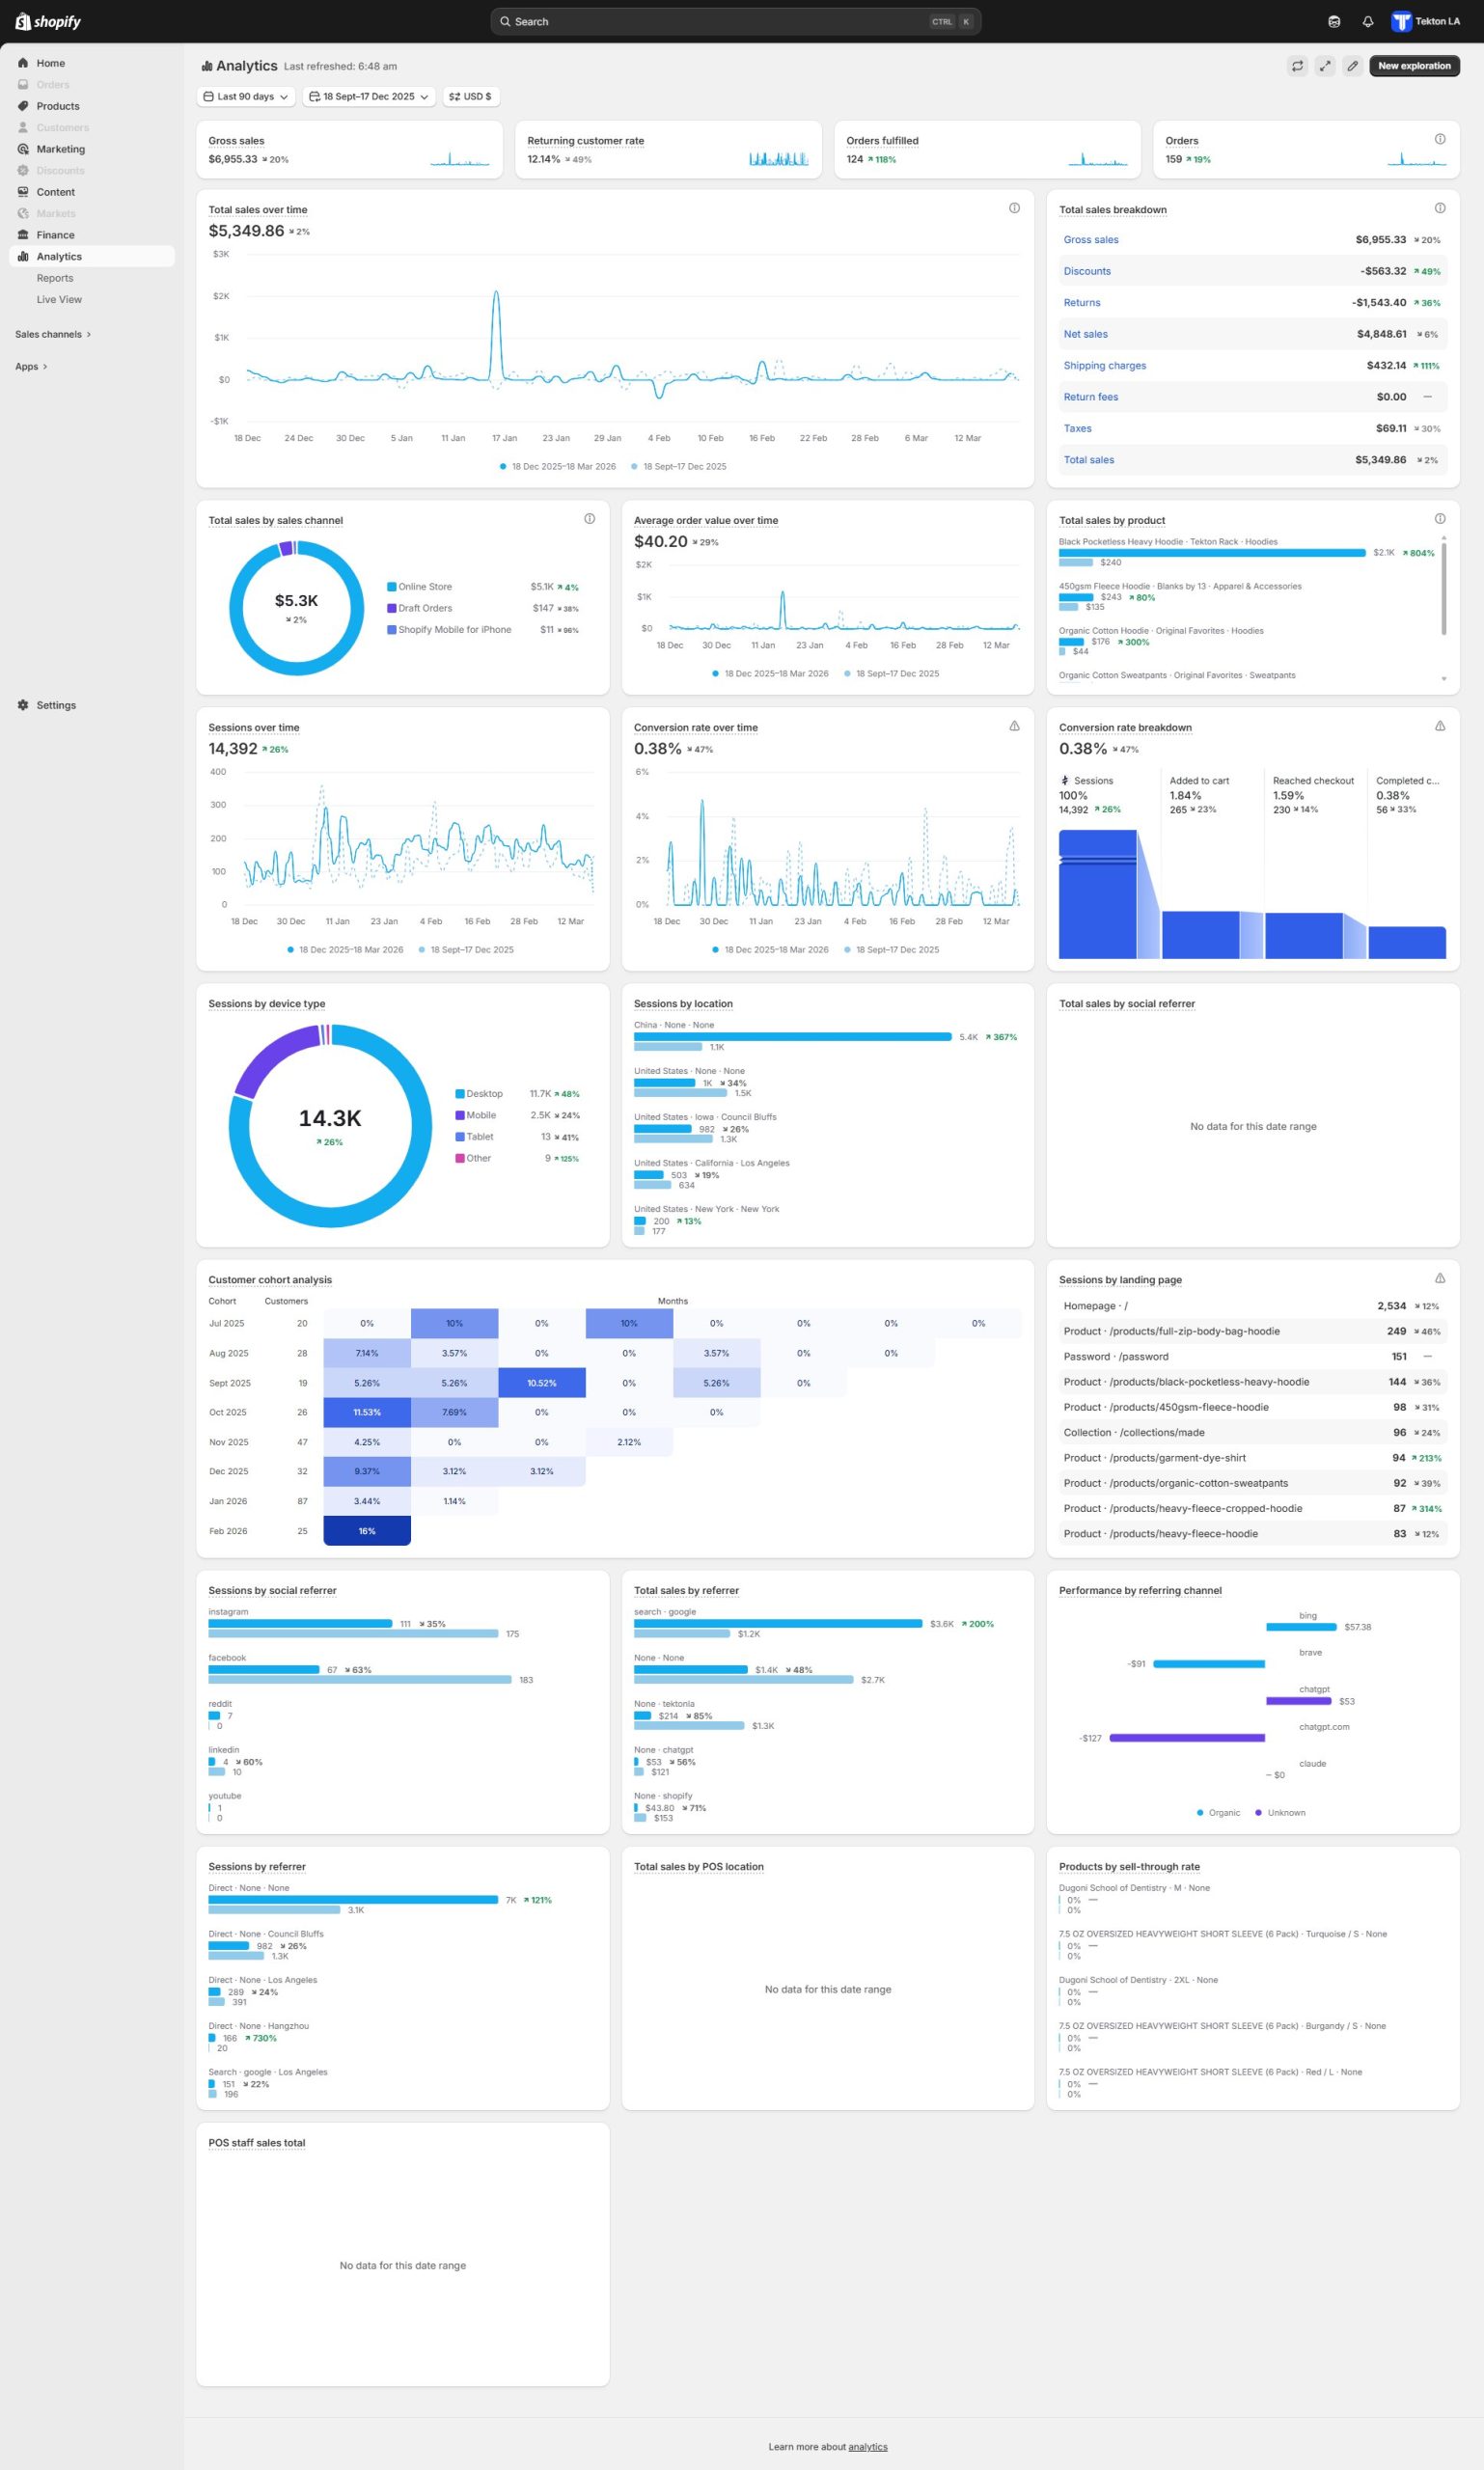Click the warning icon on Conversion rate breakdown
Image resolution: width=1484 pixels, height=2470 pixels.
tap(1439, 726)
